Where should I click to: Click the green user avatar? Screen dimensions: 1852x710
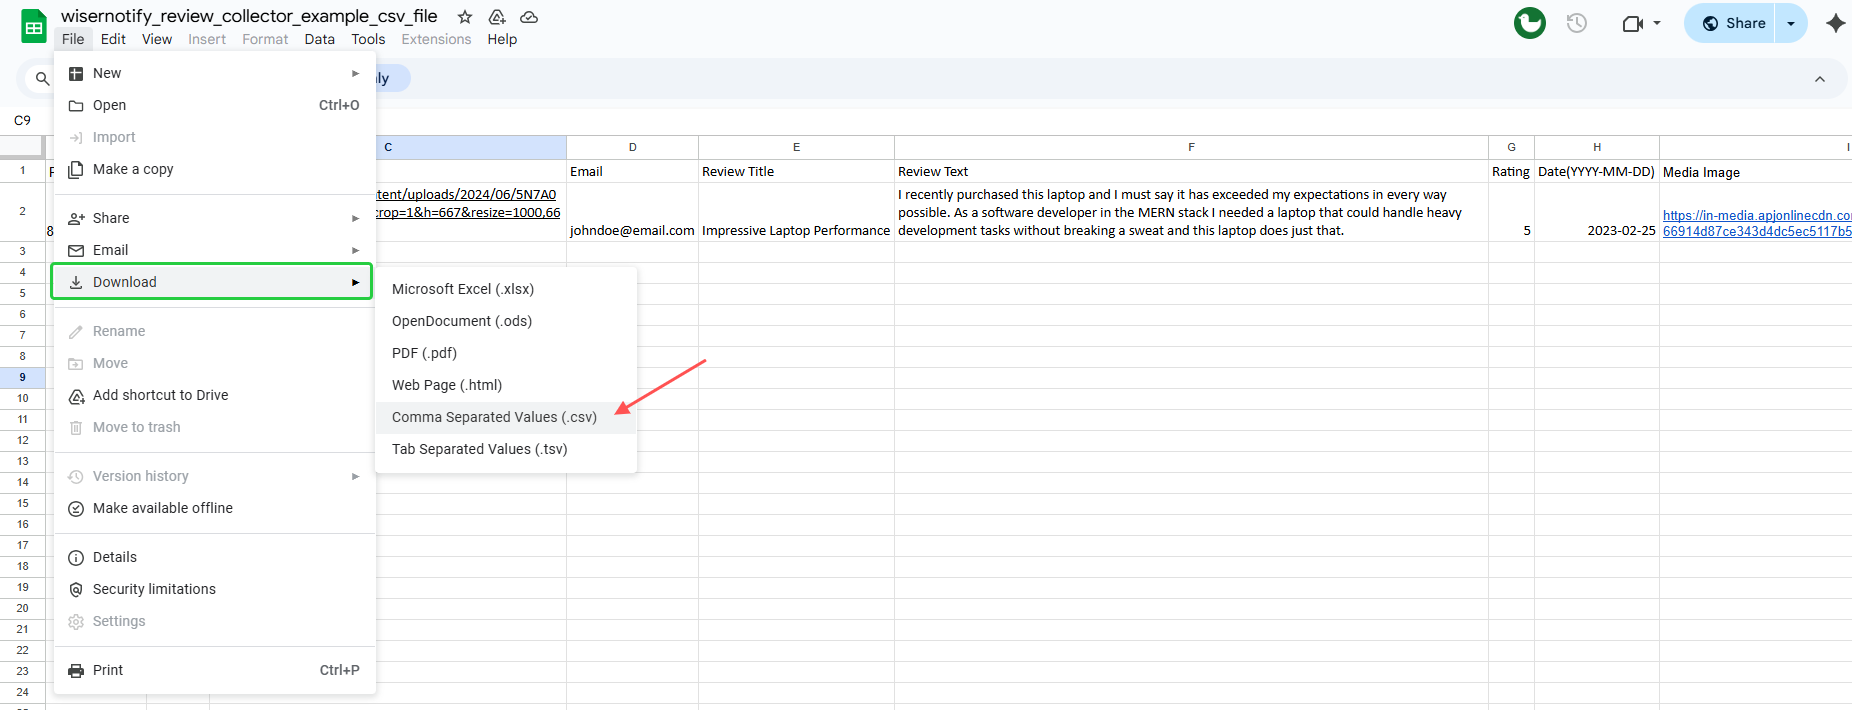1529,23
